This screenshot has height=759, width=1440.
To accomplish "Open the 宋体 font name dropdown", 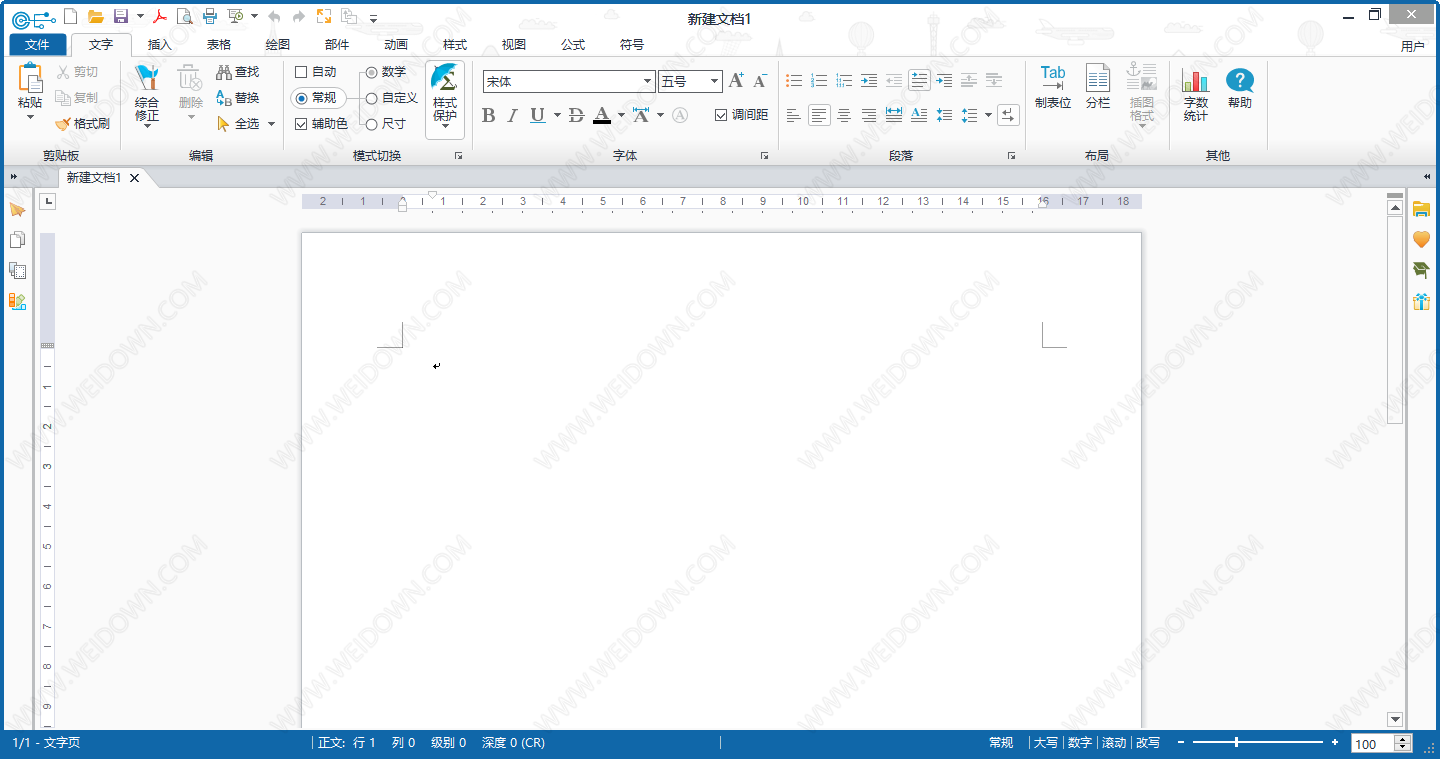I will 648,82.
